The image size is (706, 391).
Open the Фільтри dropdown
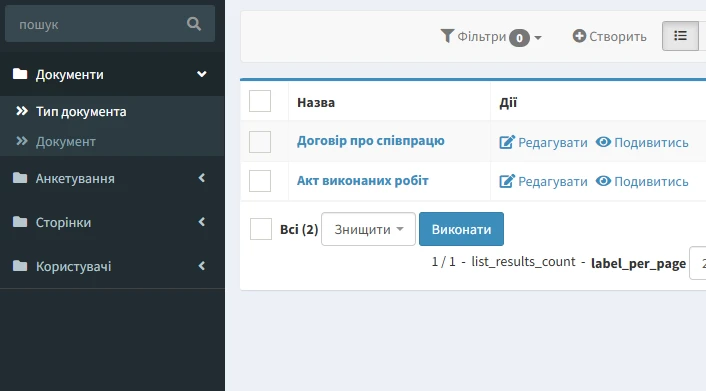coord(491,36)
